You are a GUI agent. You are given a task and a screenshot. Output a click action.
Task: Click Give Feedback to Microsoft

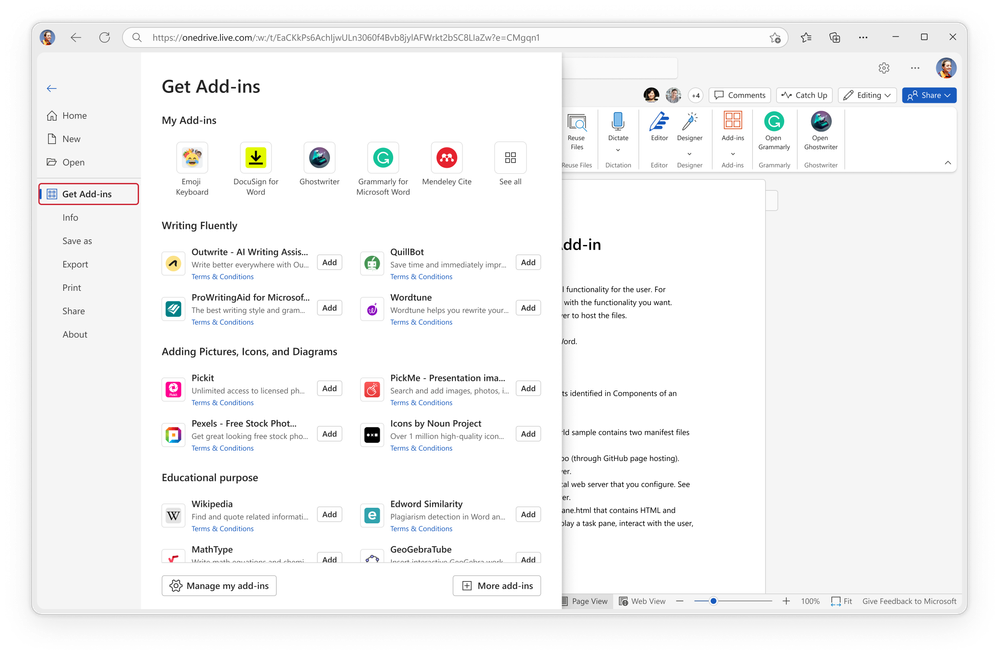pos(909,601)
